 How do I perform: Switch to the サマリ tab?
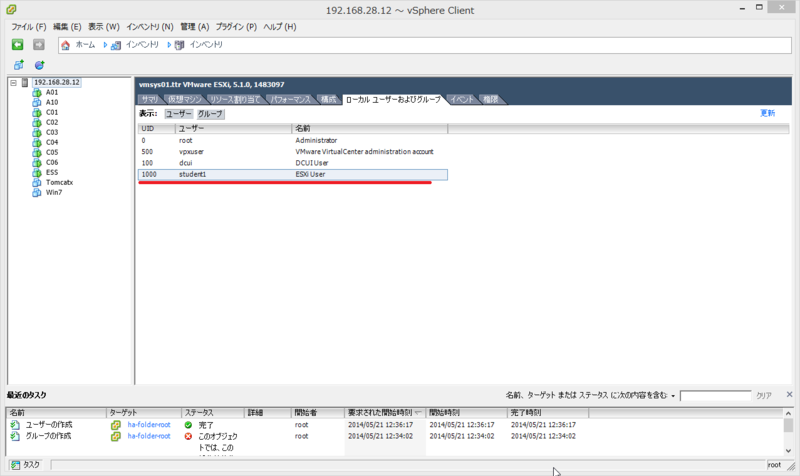[x=150, y=99]
